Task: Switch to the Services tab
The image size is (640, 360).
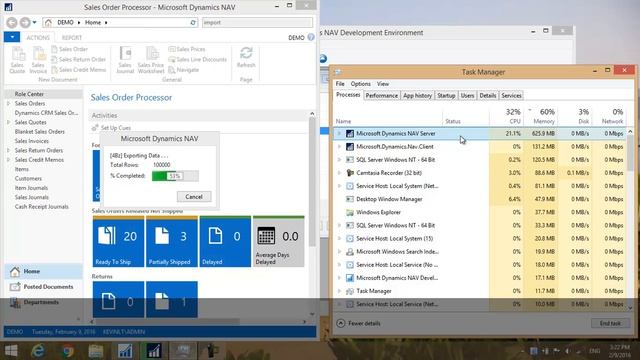Action: (511, 96)
